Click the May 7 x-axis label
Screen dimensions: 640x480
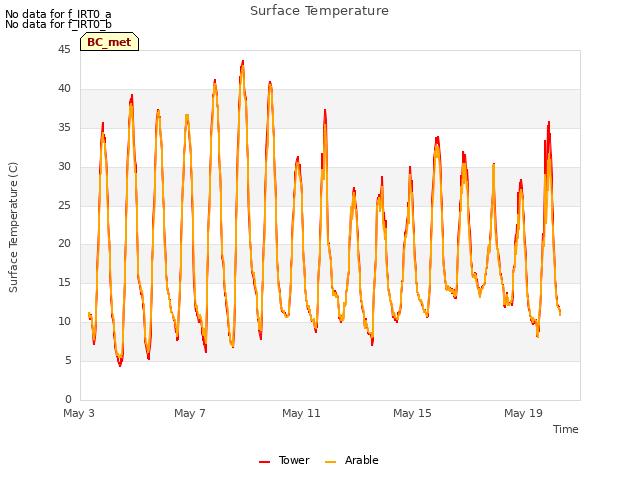click(x=190, y=413)
